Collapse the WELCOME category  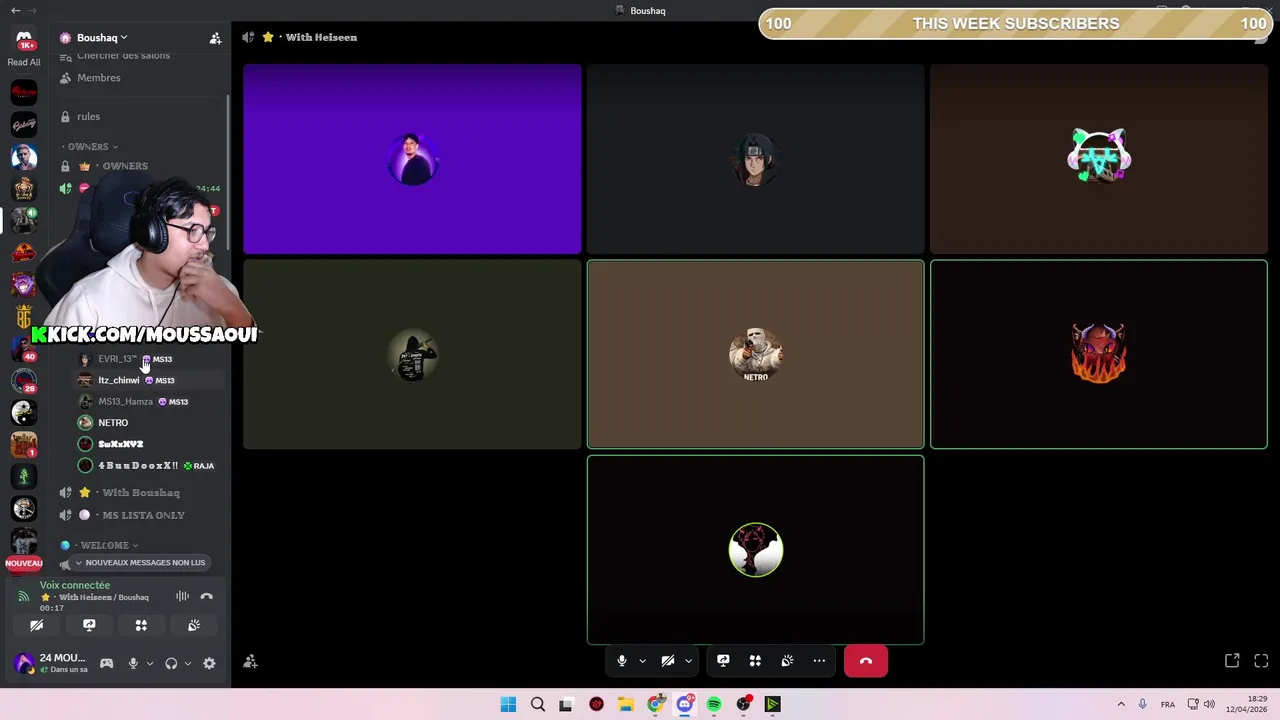click(104, 545)
